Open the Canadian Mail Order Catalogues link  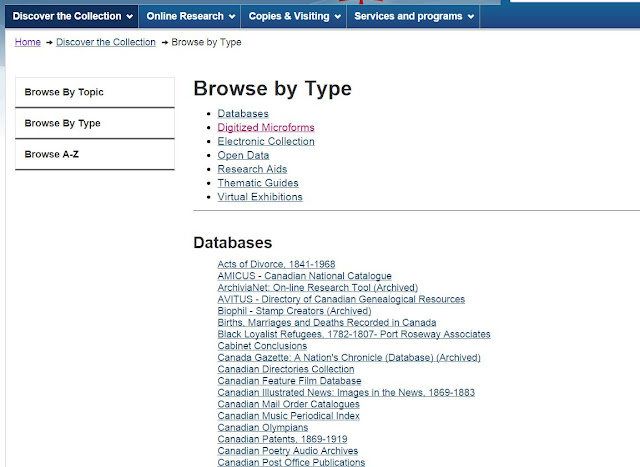289,404
